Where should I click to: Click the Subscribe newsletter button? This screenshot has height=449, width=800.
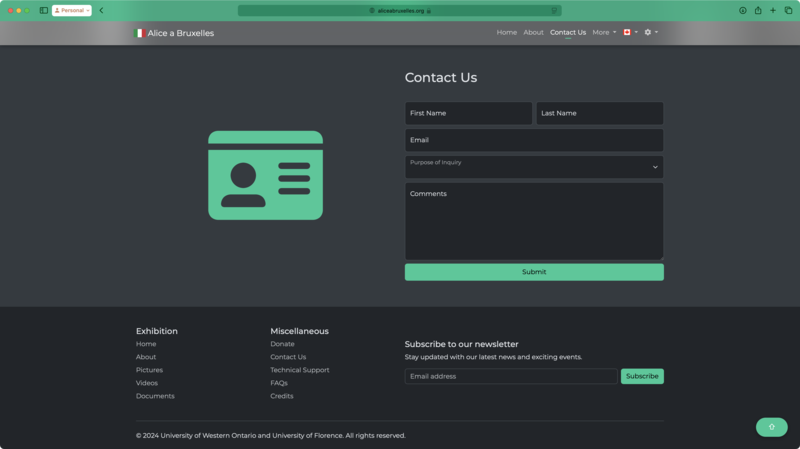(642, 376)
